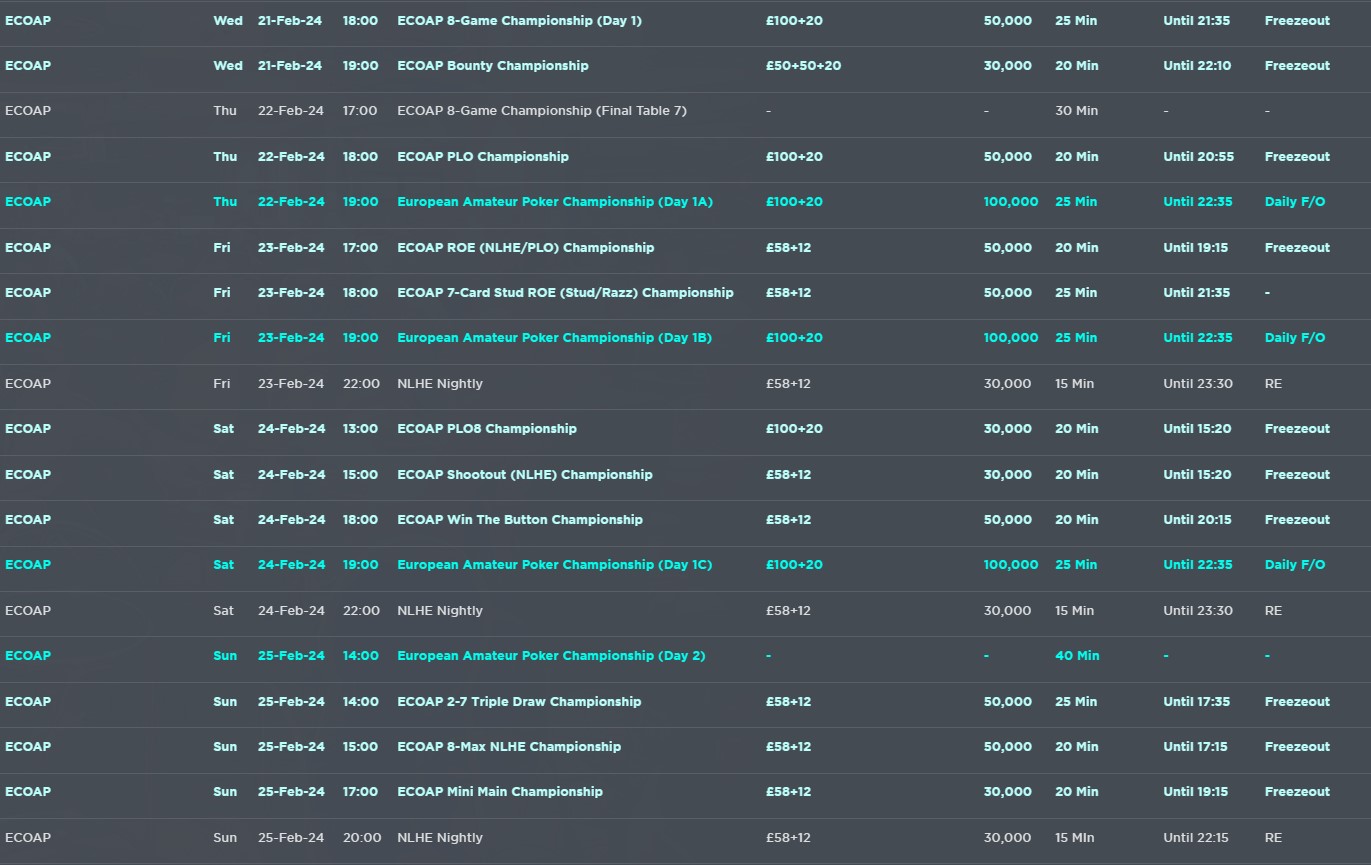Select ECOAP ROE (NLHE/PLO) Championship

click(525, 248)
